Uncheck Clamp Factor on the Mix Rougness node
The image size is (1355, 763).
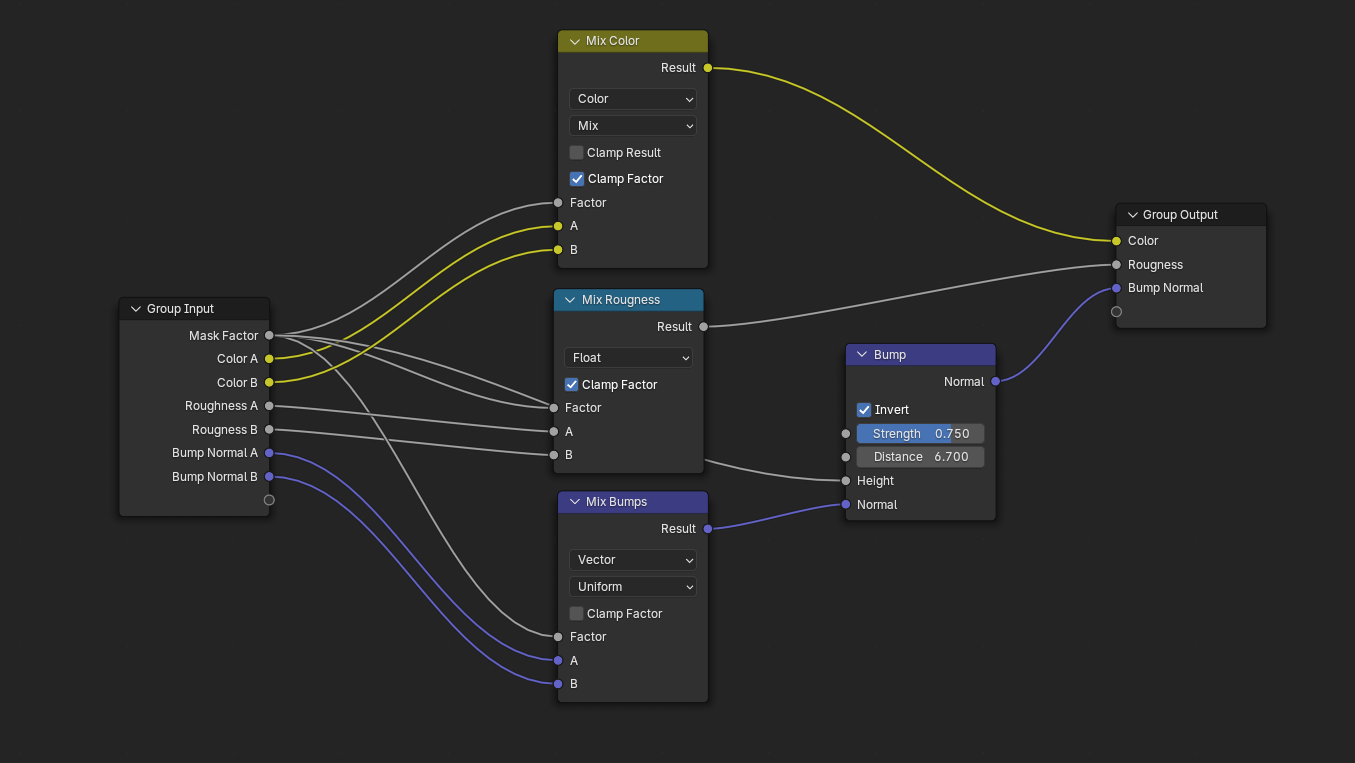point(571,384)
